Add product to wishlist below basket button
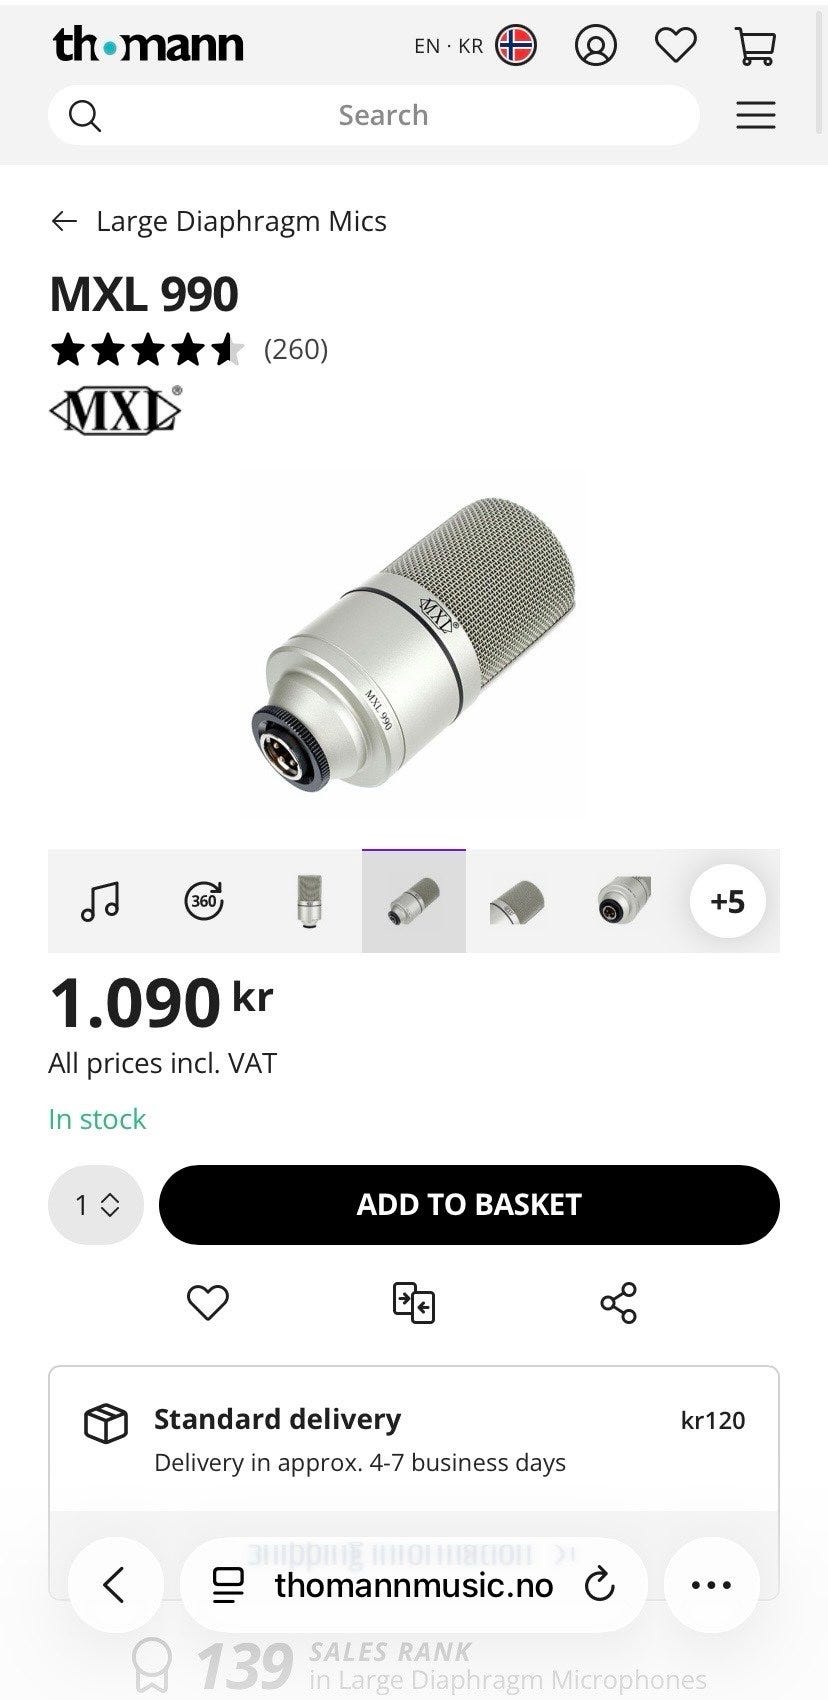This screenshot has width=828, height=1700. click(208, 1302)
